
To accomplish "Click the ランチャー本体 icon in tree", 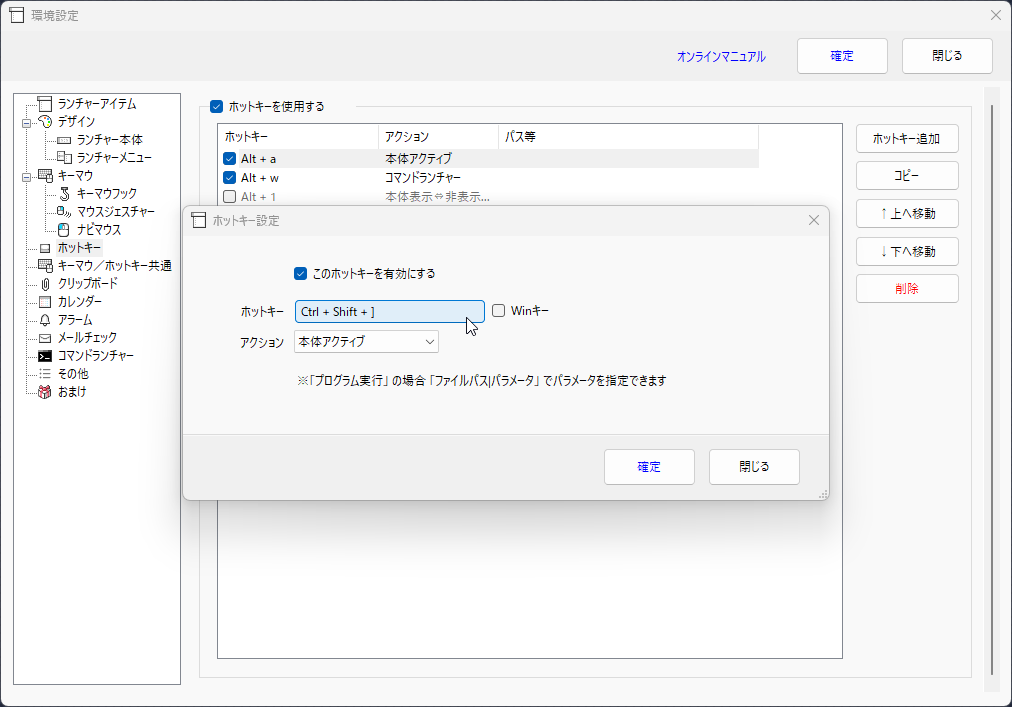I will 64,140.
